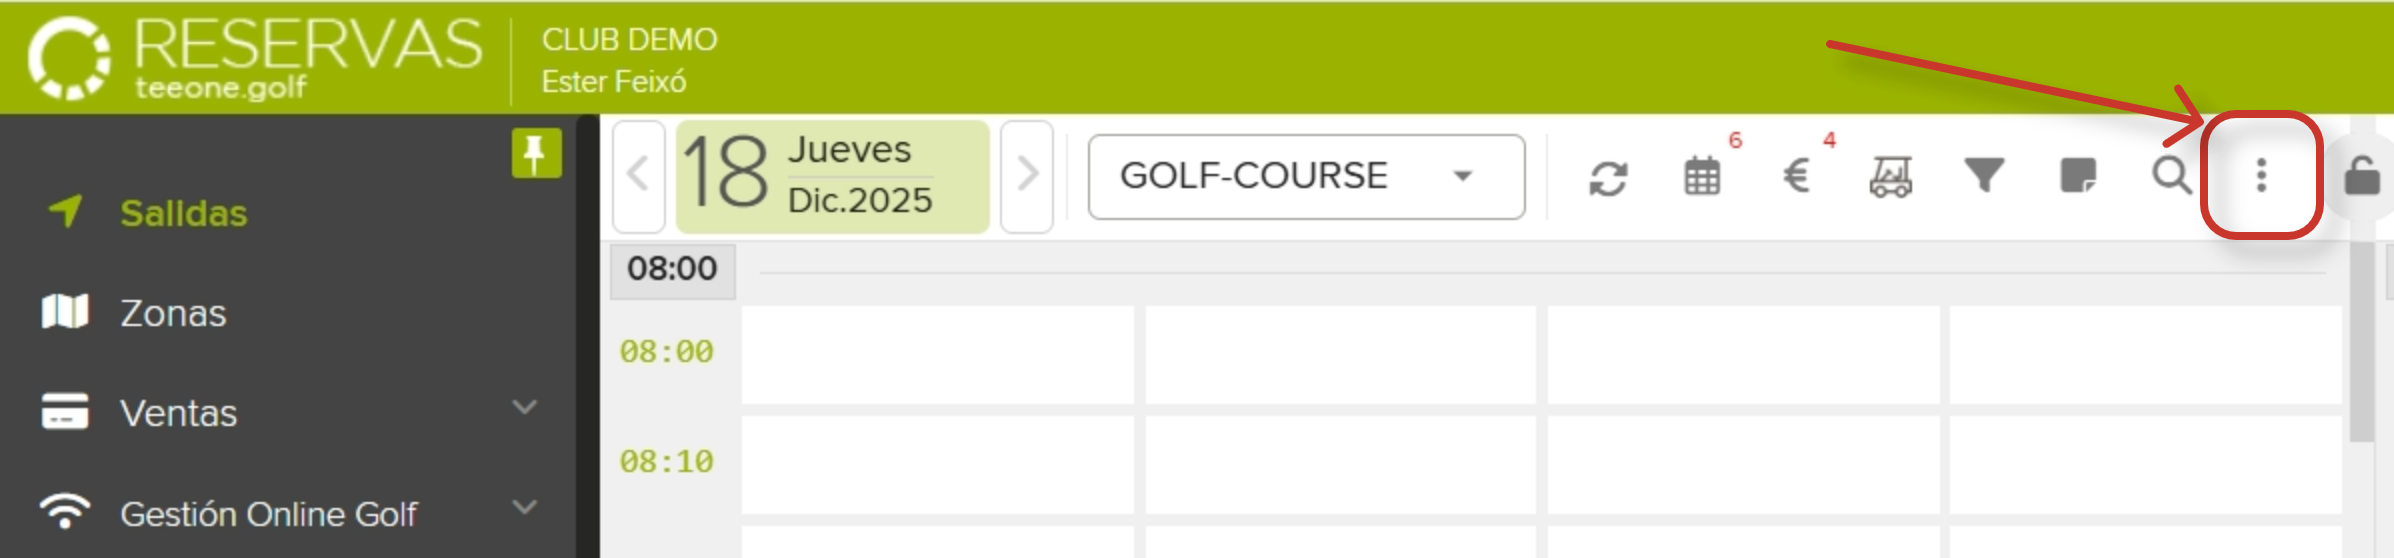Click the refresh icon in the toolbar

(1608, 179)
